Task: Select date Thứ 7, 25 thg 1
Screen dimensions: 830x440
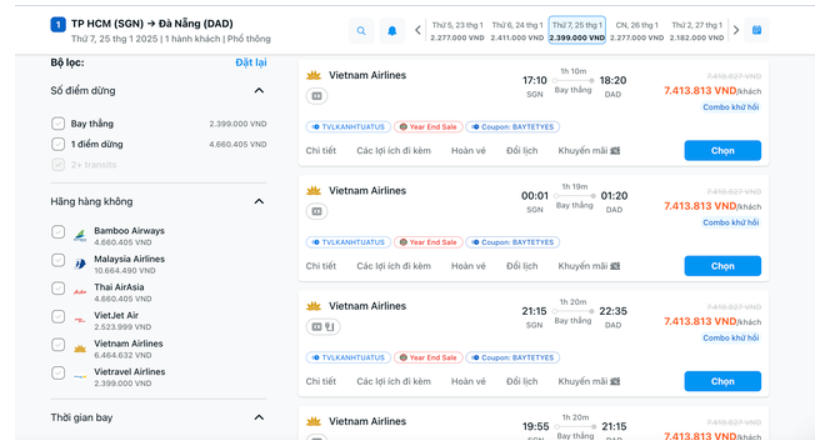Action: pyautogui.click(x=577, y=31)
